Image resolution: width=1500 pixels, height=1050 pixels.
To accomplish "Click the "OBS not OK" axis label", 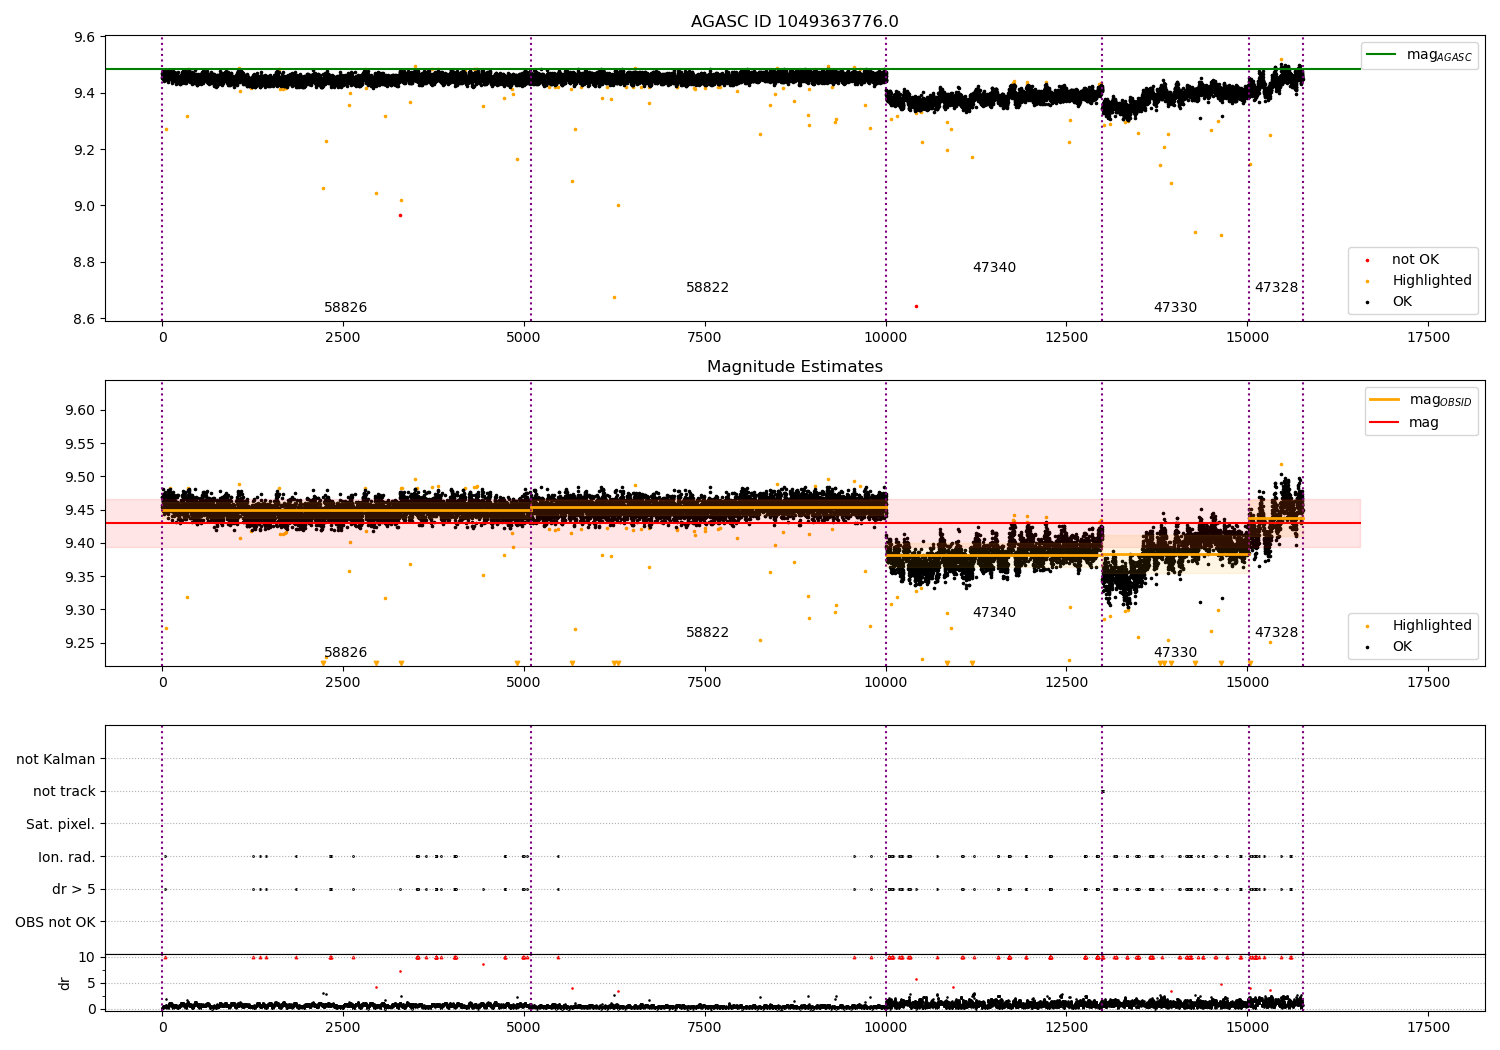I will pyautogui.click(x=55, y=922).
